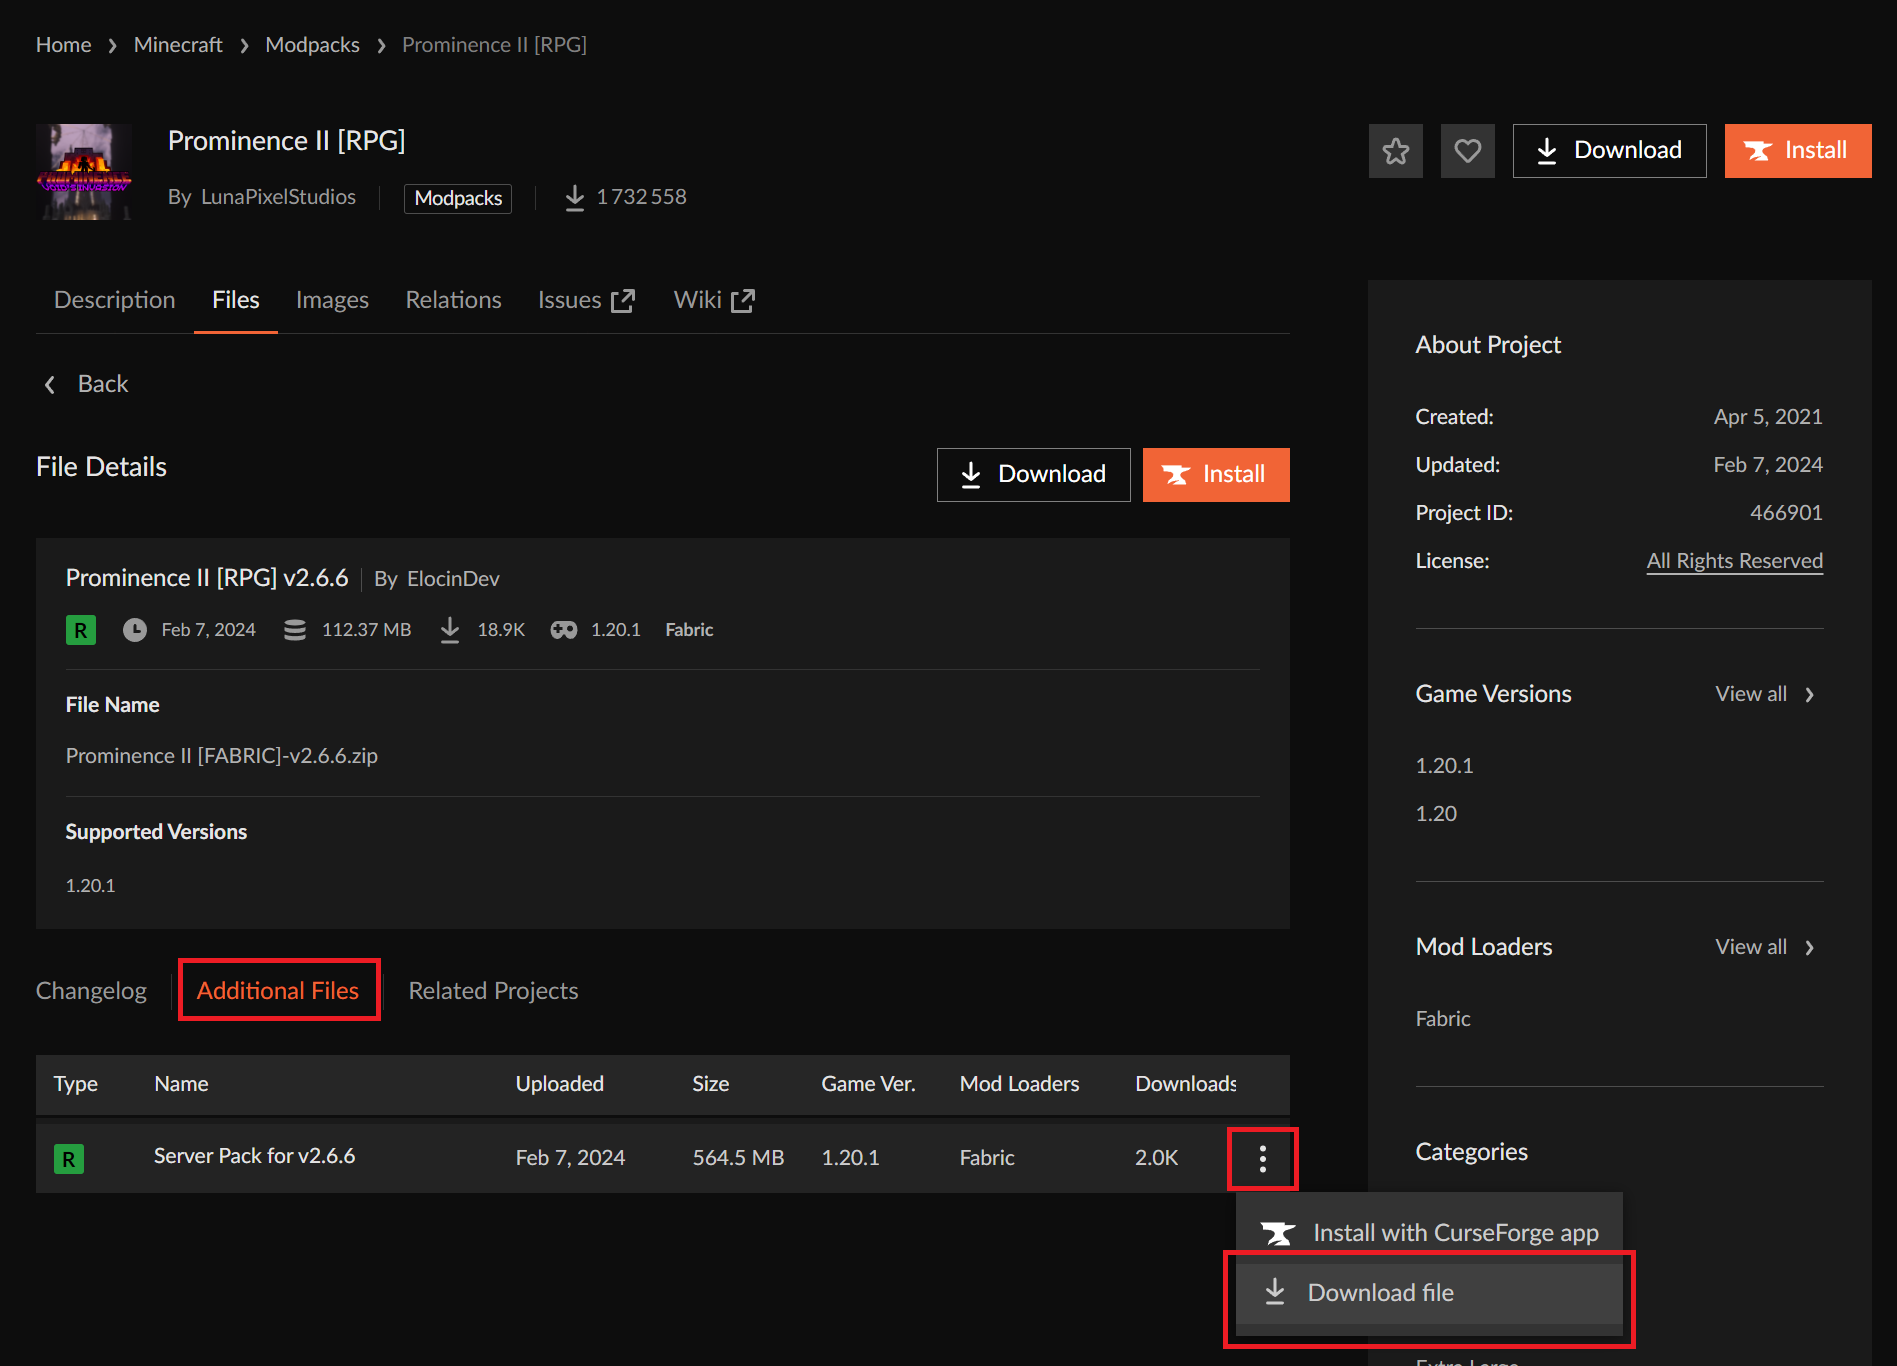The width and height of the screenshot is (1897, 1366).
Task: Click the star rating icon button
Action: [x=1395, y=151]
